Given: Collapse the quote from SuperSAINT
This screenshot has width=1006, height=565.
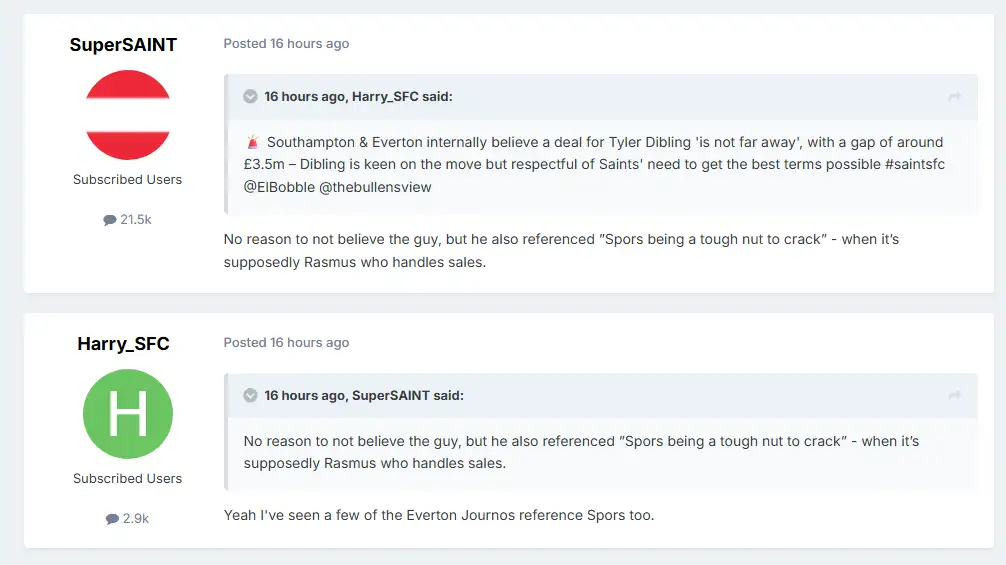Looking at the screenshot, I should coord(250,396).
